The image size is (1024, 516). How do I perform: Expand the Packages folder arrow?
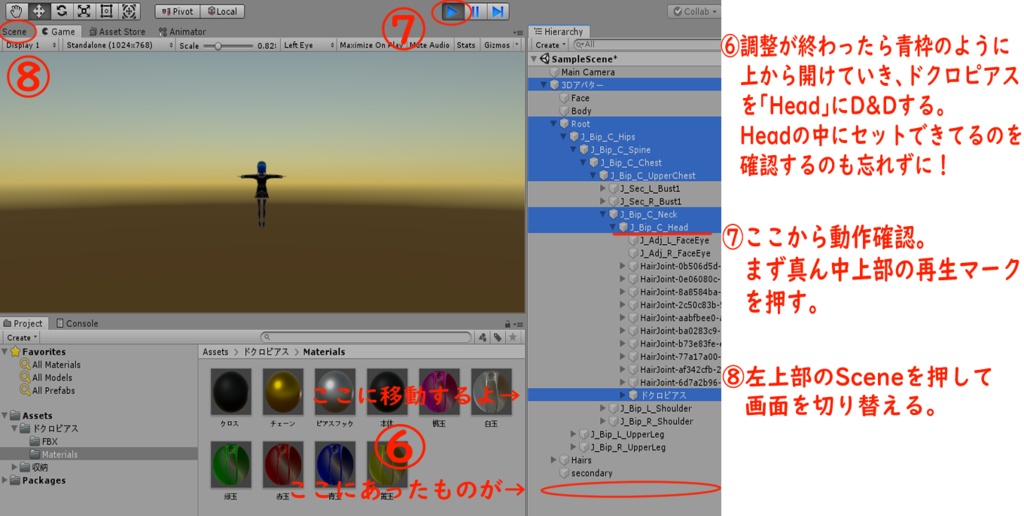click(x=5, y=481)
